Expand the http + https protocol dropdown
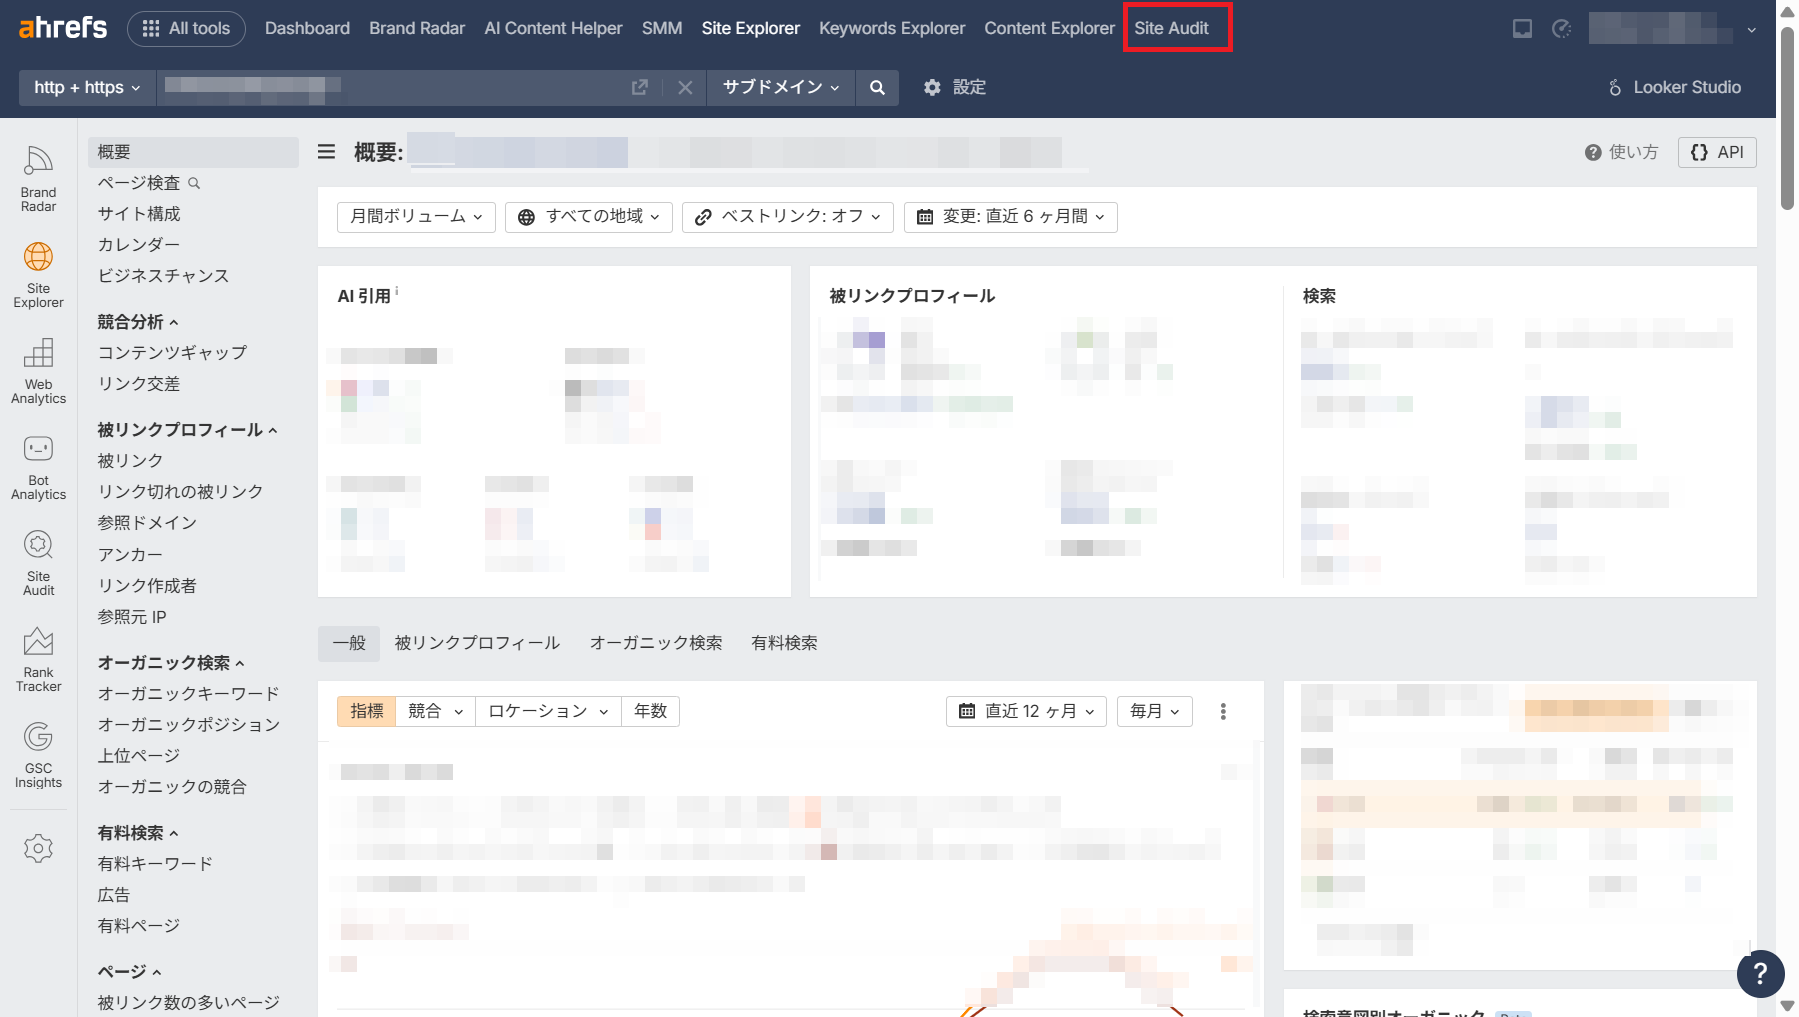Viewport: 1799px width, 1017px height. click(85, 88)
